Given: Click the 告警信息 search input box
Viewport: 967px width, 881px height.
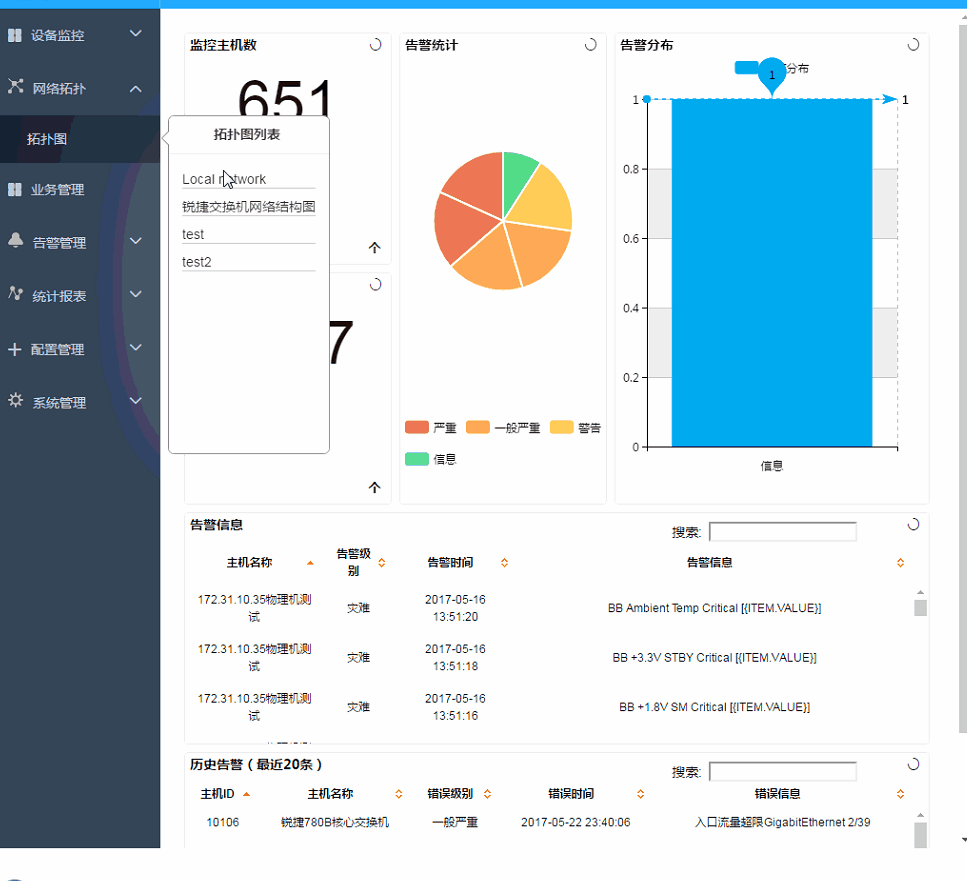Looking at the screenshot, I should point(783,531).
